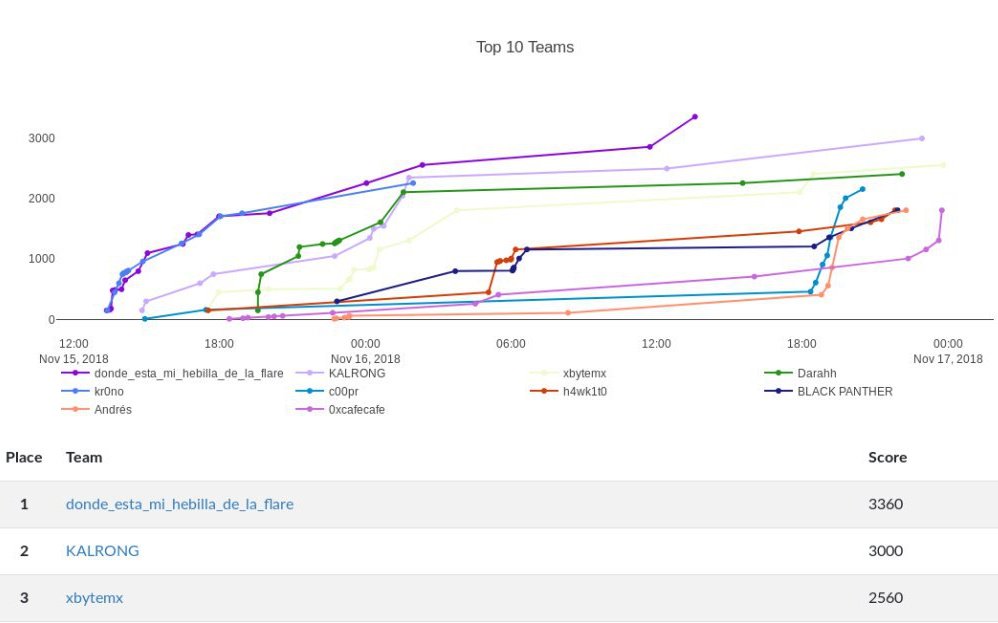Click the 3000 y-axis label
This screenshot has width=998, height=623.
[41, 138]
